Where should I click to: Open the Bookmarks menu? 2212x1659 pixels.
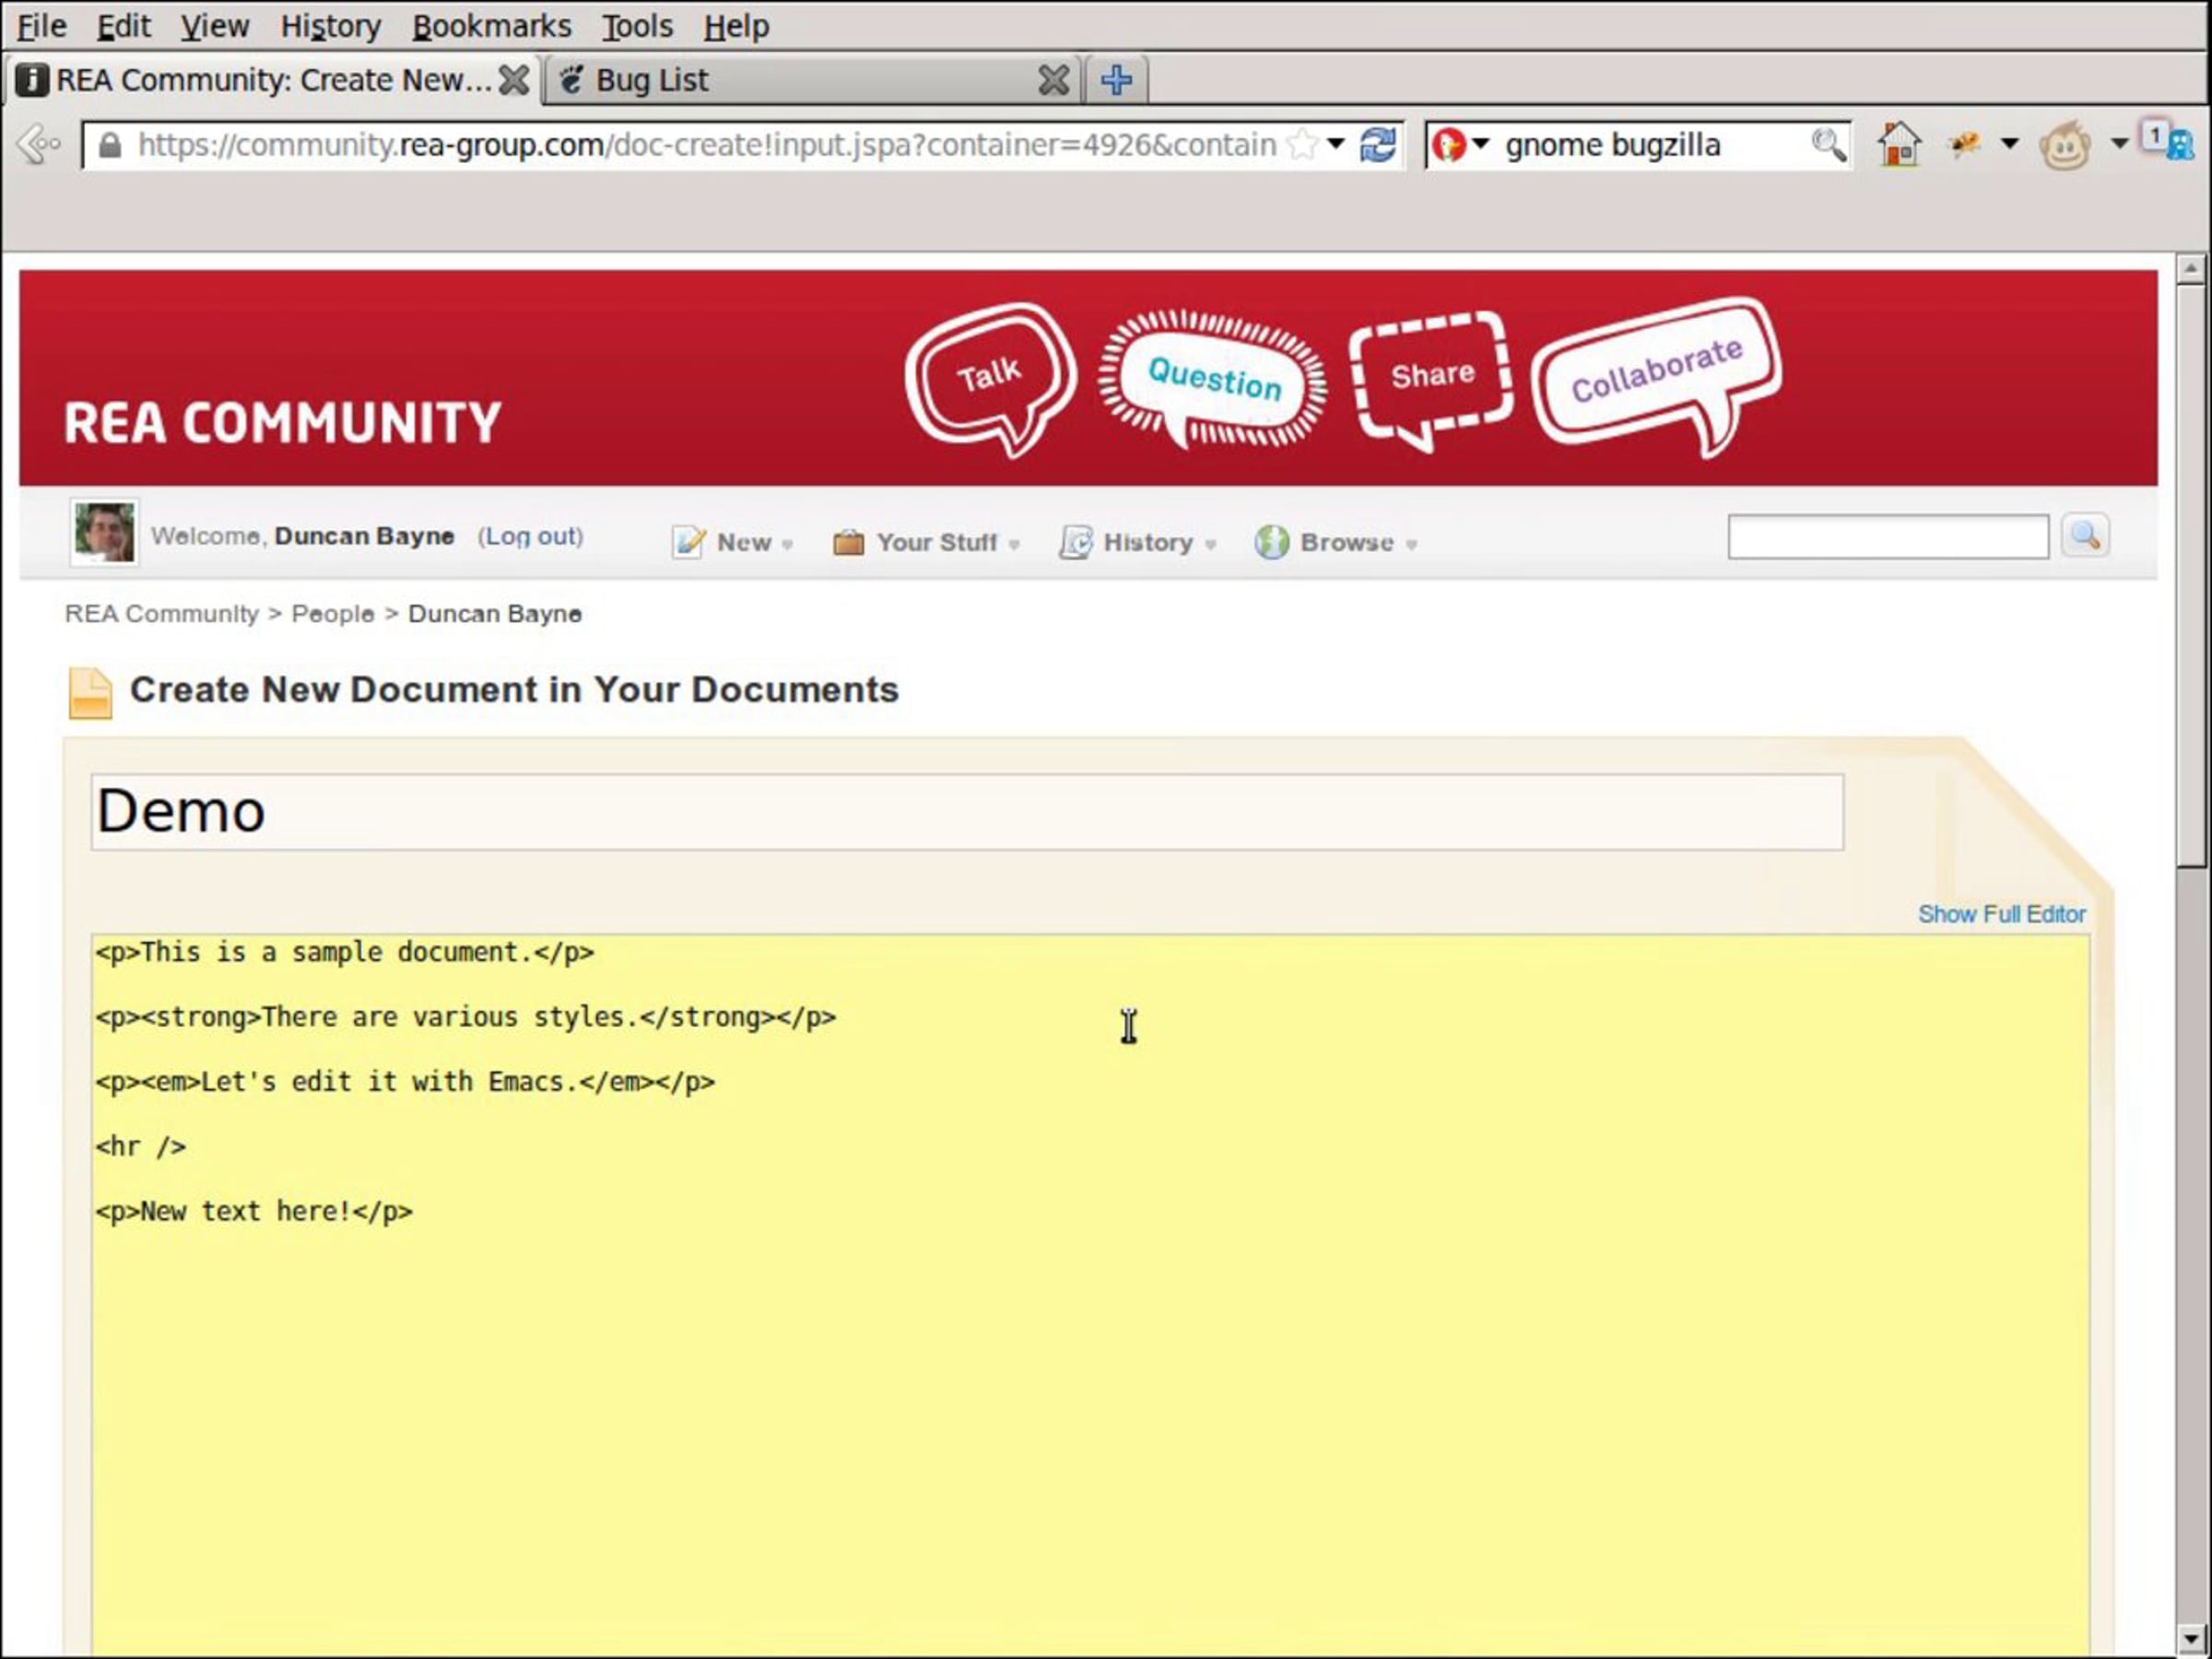coord(491,26)
